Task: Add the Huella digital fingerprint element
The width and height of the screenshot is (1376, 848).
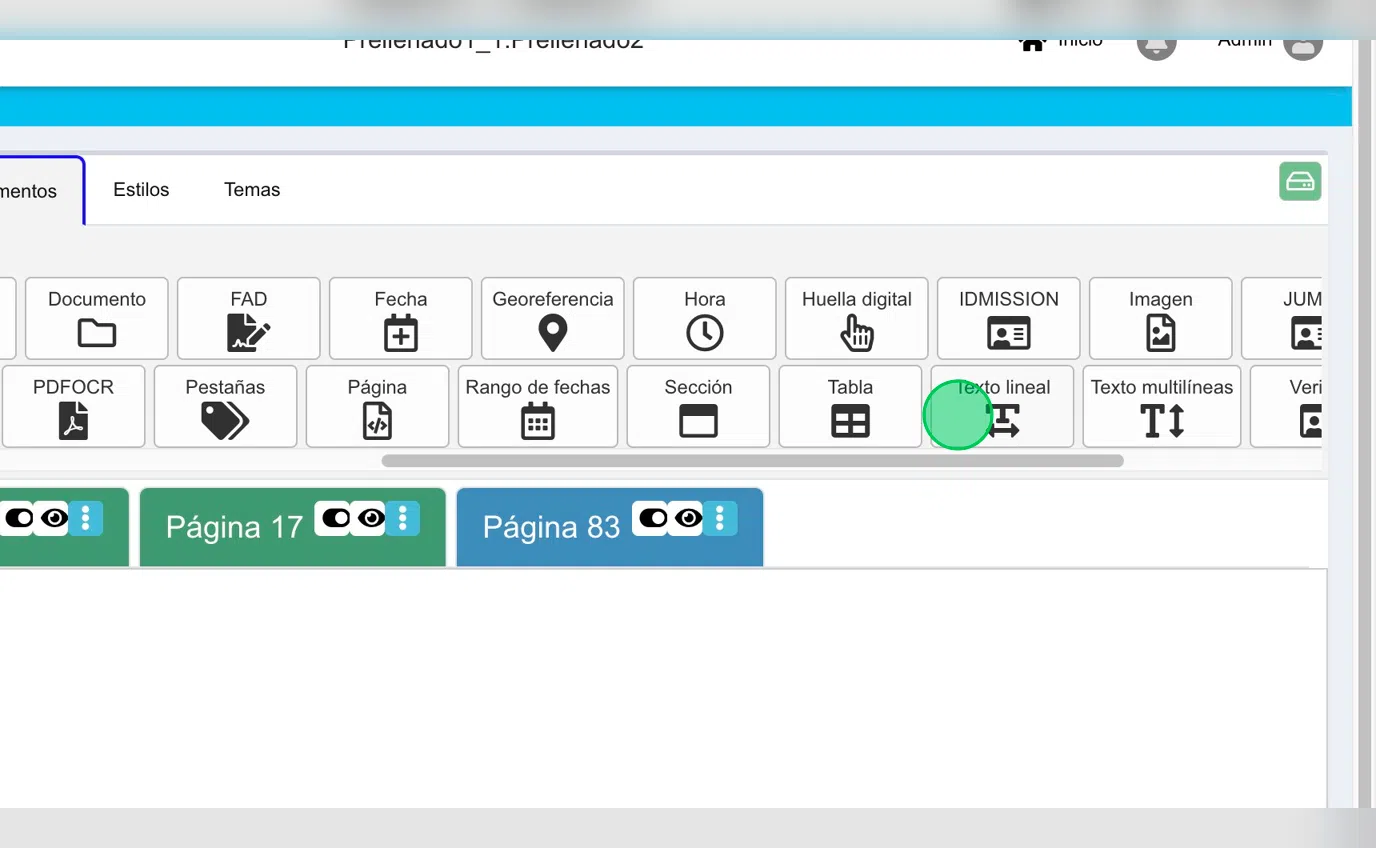Action: [x=856, y=318]
